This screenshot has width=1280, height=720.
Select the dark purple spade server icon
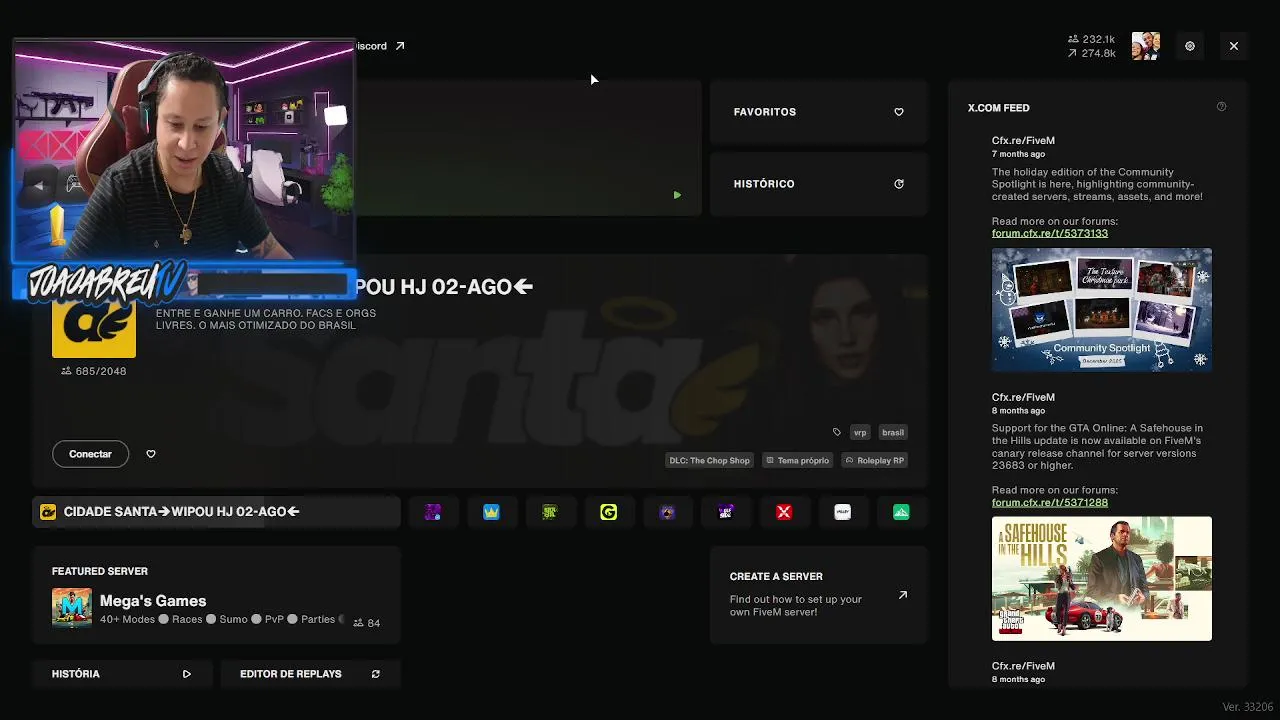pyautogui.click(x=667, y=512)
